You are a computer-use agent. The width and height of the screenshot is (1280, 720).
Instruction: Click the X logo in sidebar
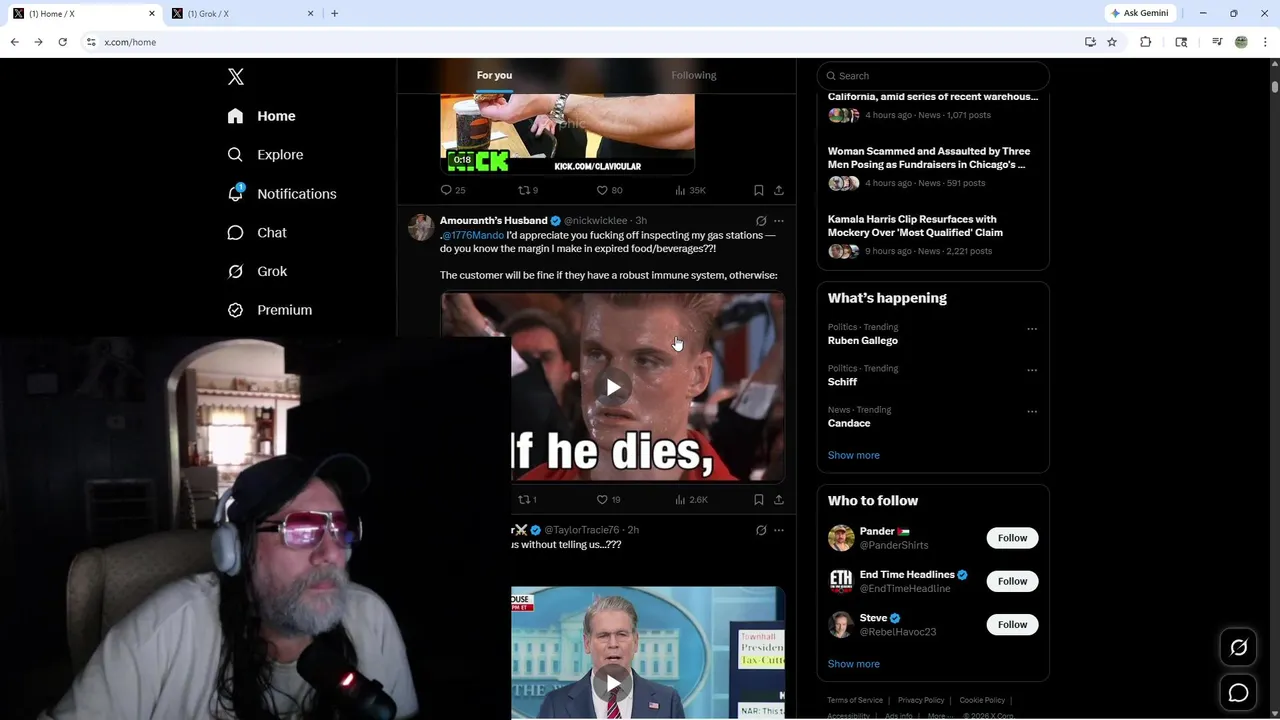pyautogui.click(x=235, y=77)
